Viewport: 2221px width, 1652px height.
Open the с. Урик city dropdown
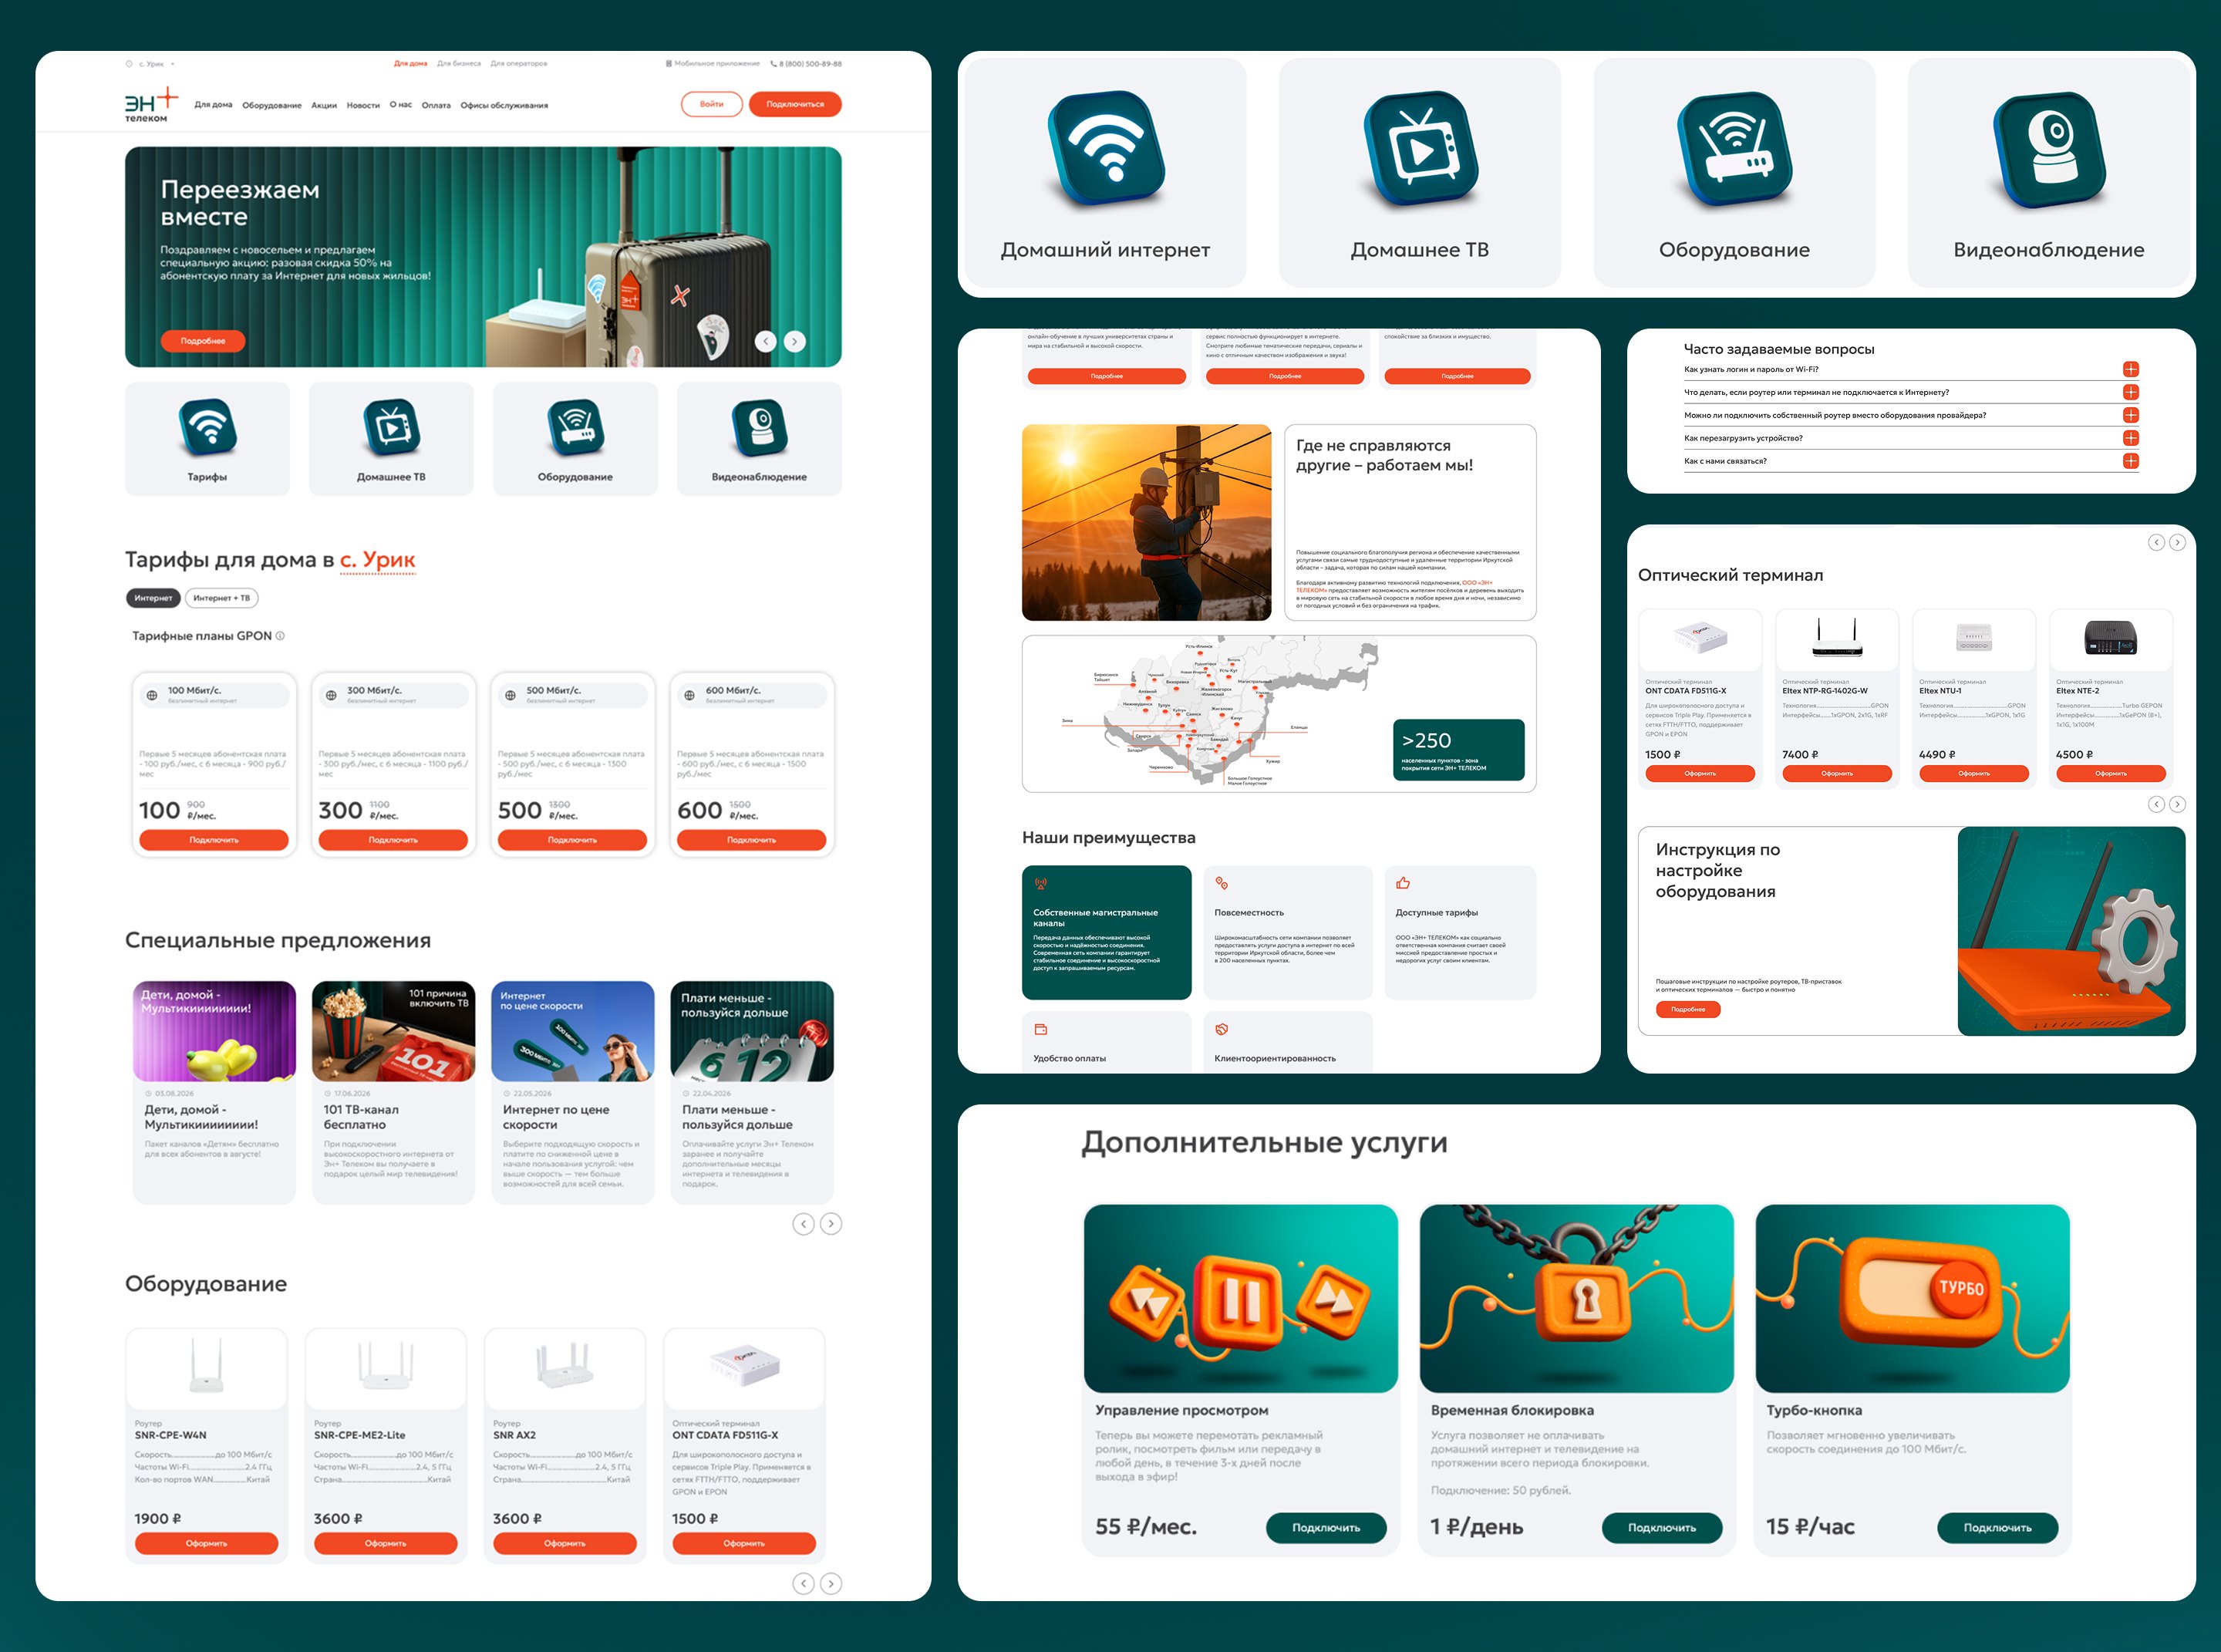tap(151, 64)
